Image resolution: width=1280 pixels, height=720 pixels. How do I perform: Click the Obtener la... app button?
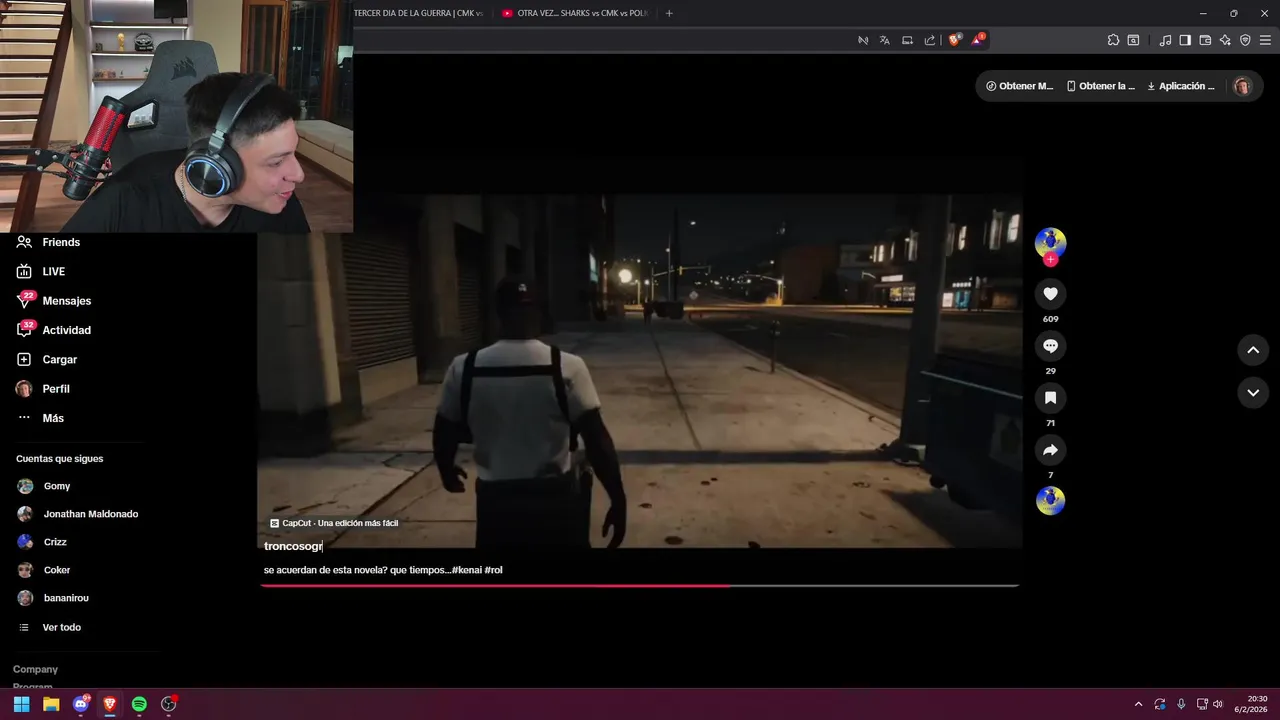pos(1100,86)
